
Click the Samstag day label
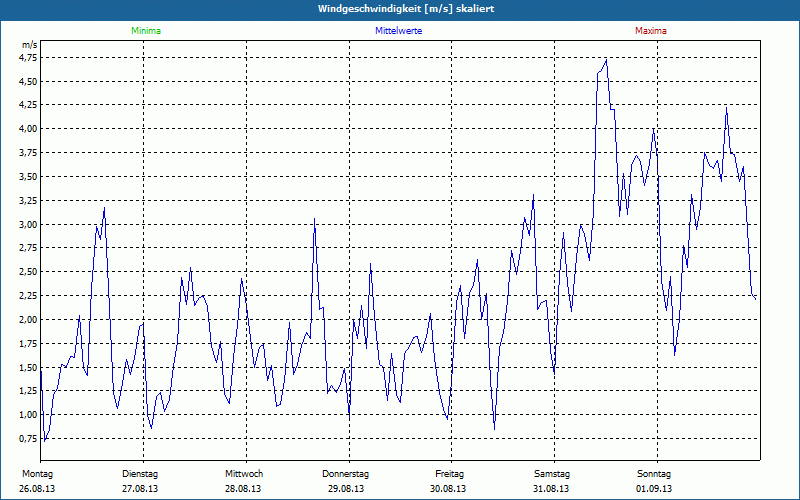pos(552,474)
